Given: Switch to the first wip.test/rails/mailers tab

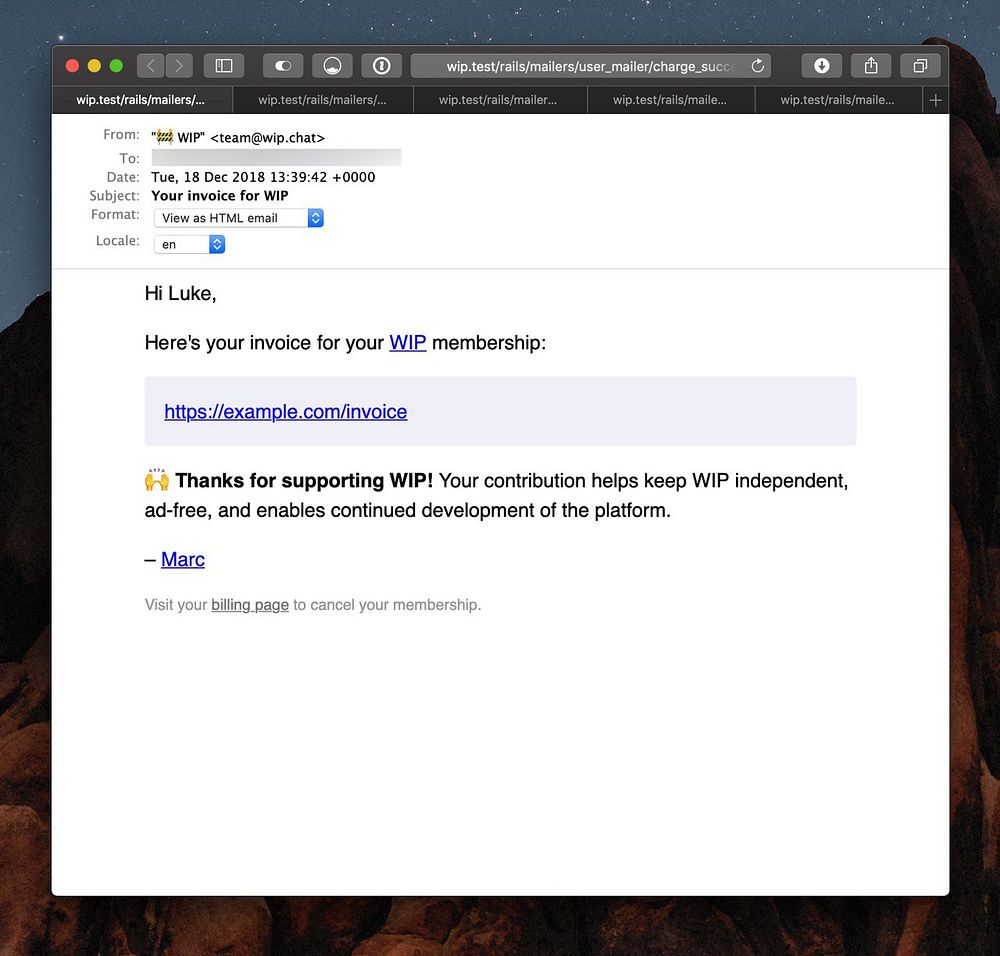Looking at the screenshot, I should pyautogui.click(x=142, y=100).
